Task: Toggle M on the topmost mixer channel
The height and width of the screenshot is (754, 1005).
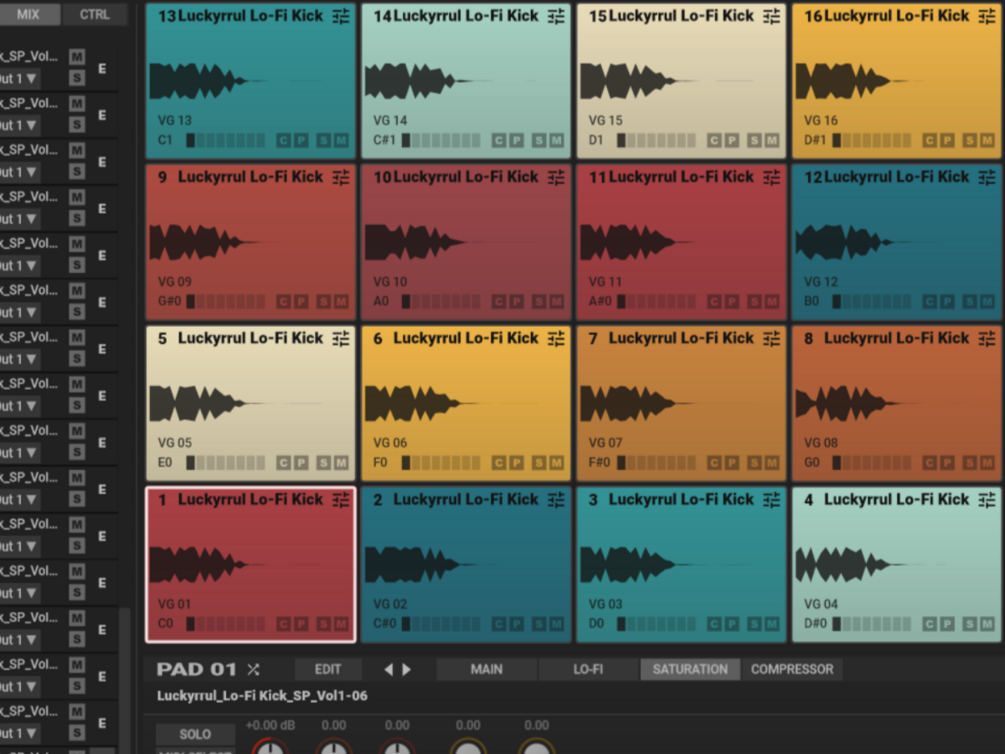Action: tap(77, 57)
